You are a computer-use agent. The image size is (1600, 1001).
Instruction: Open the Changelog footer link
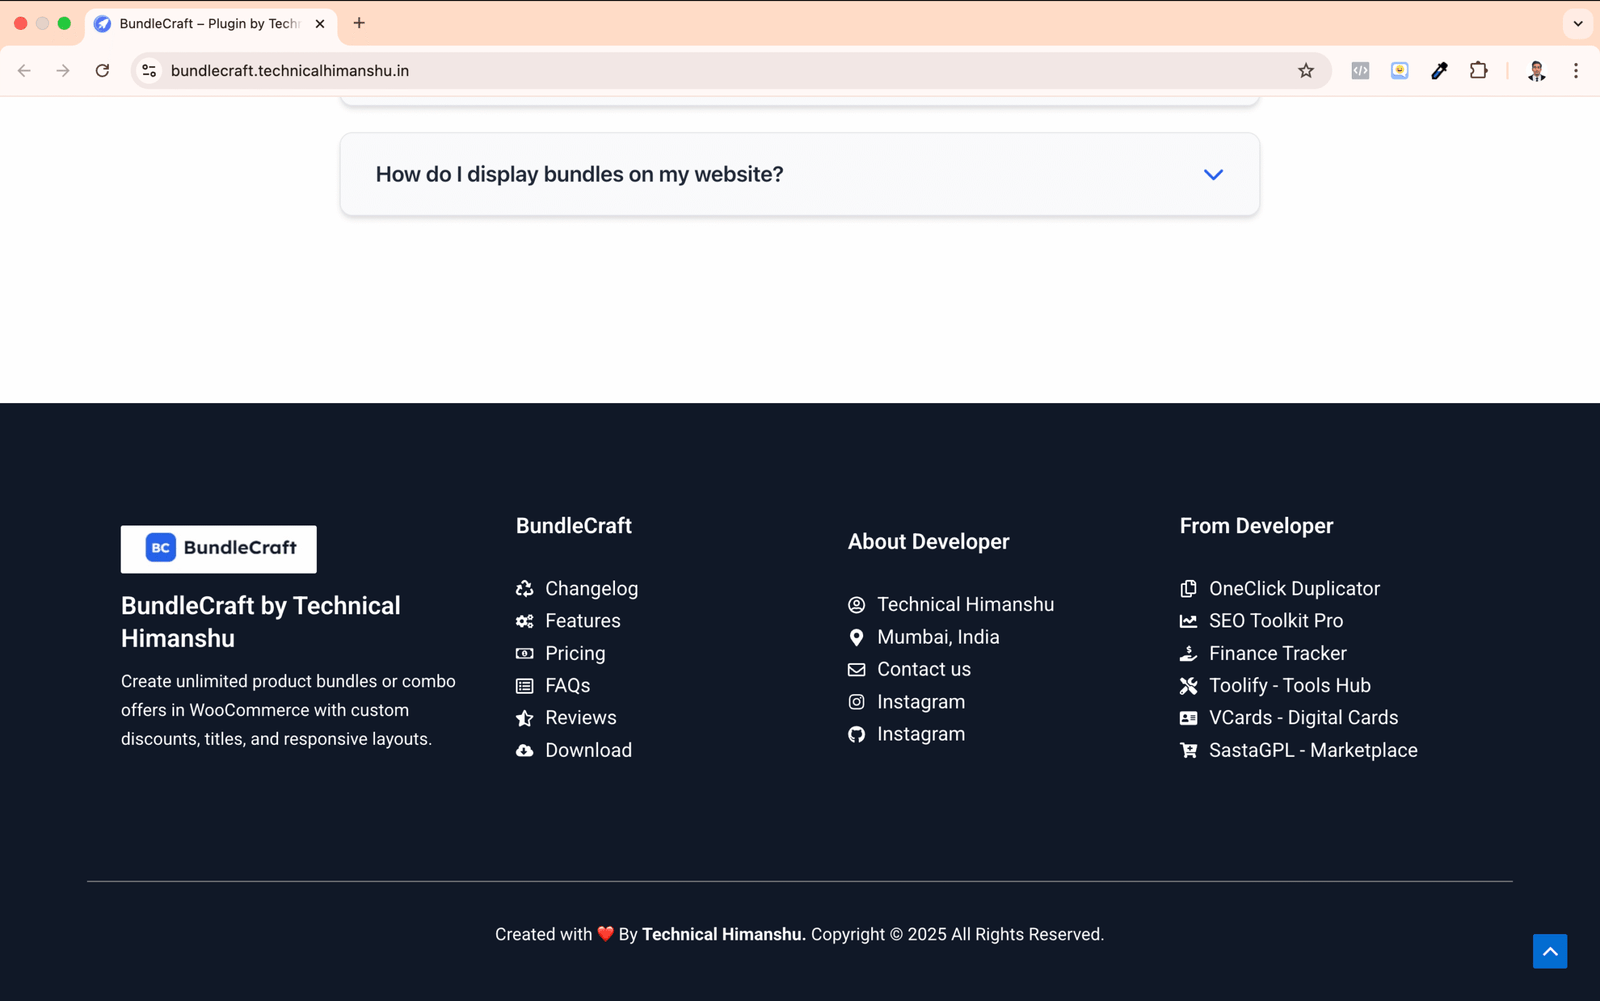point(591,589)
